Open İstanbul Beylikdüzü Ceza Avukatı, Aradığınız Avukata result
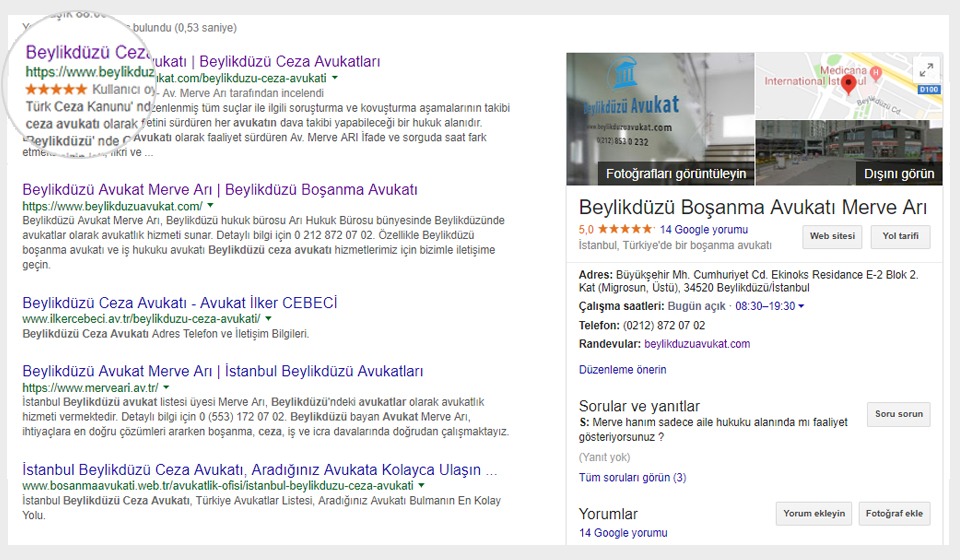This screenshot has height=560, width=960. (260, 469)
